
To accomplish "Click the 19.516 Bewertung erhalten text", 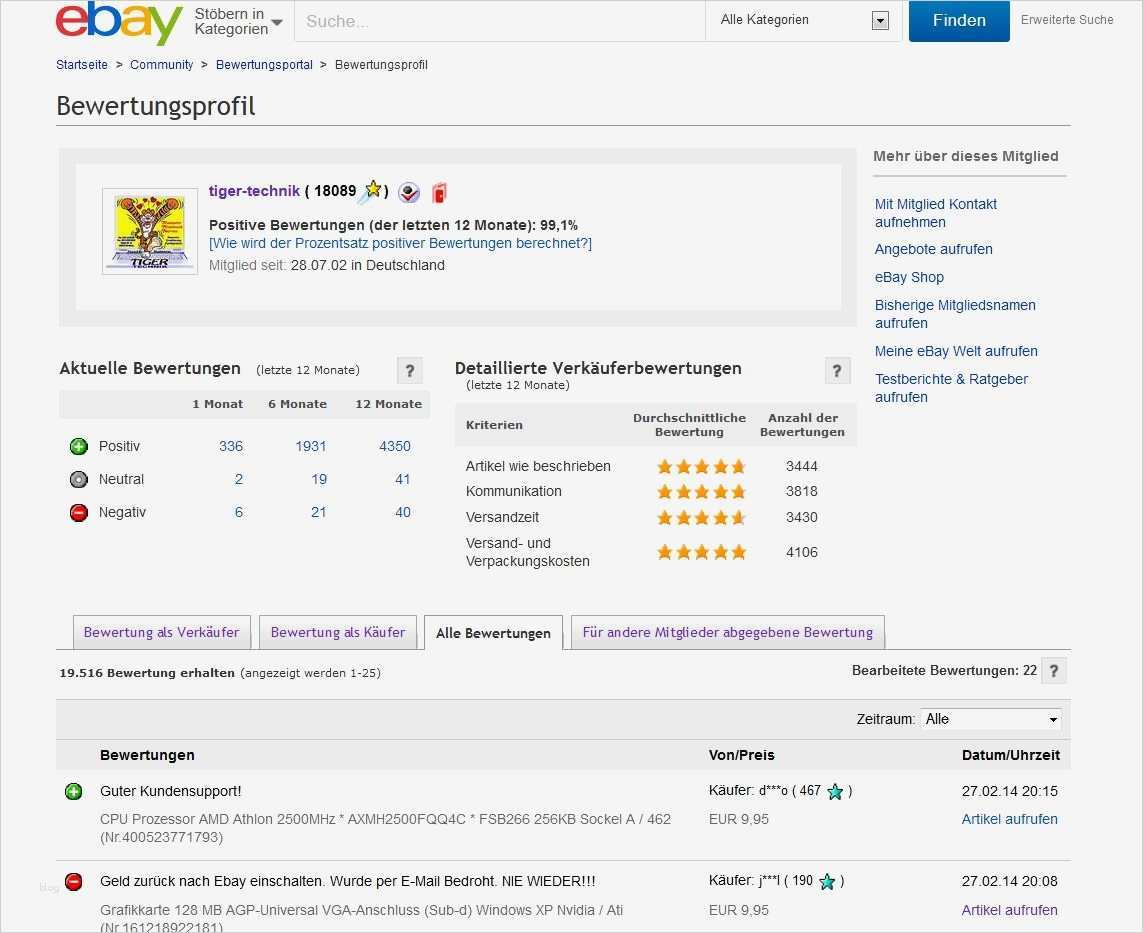I will [147, 673].
